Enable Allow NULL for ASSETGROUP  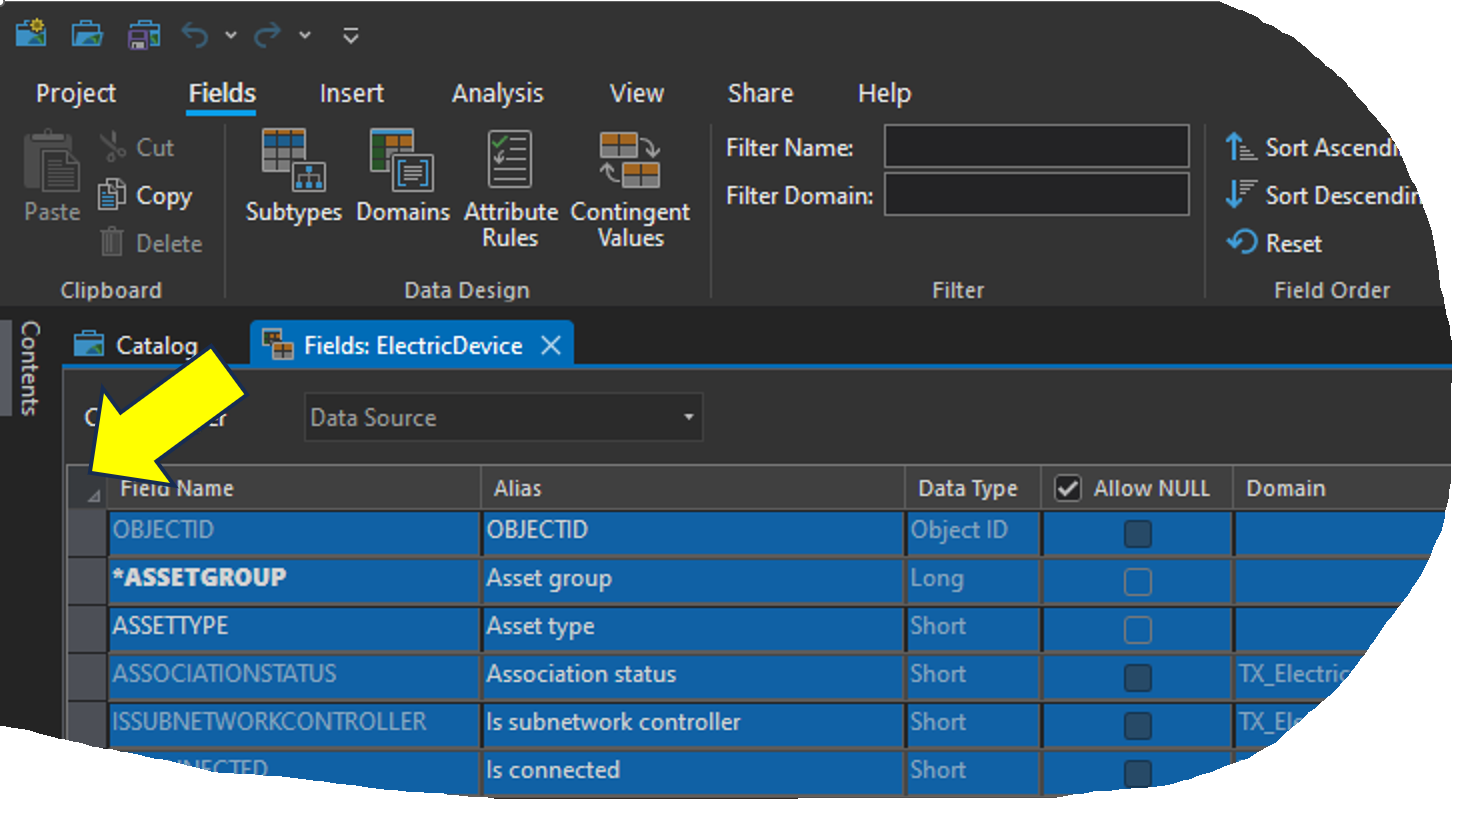point(1136,581)
